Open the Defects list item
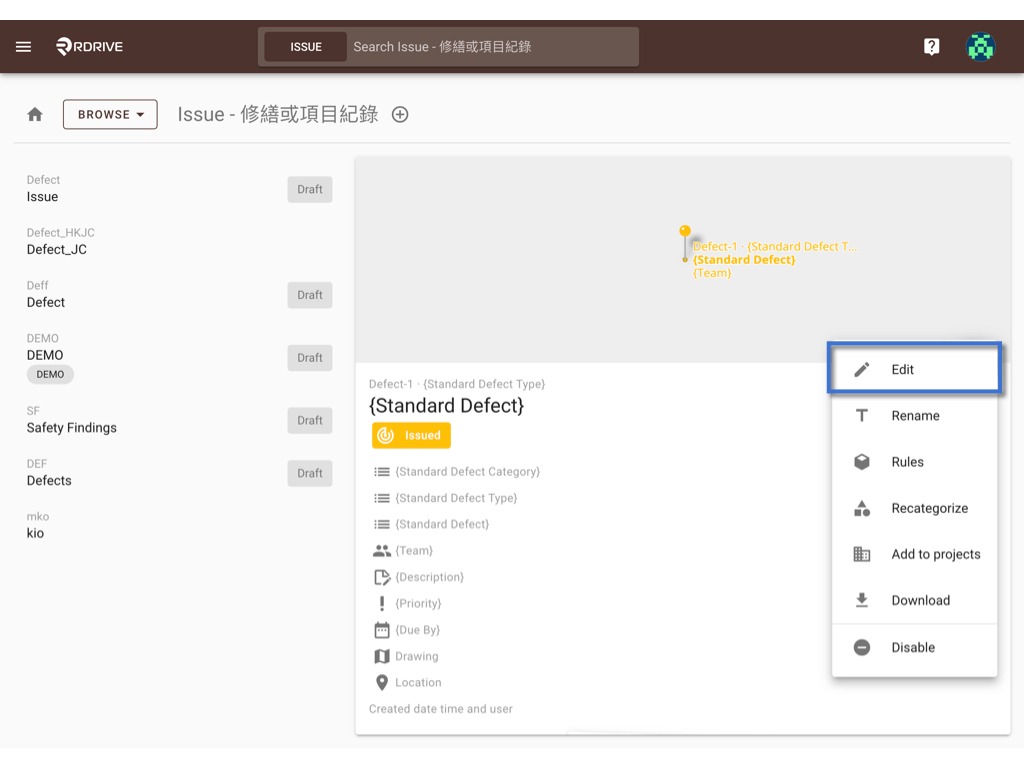Image resolution: width=1024 pixels, height=768 pixels. [x=179, y=473]
